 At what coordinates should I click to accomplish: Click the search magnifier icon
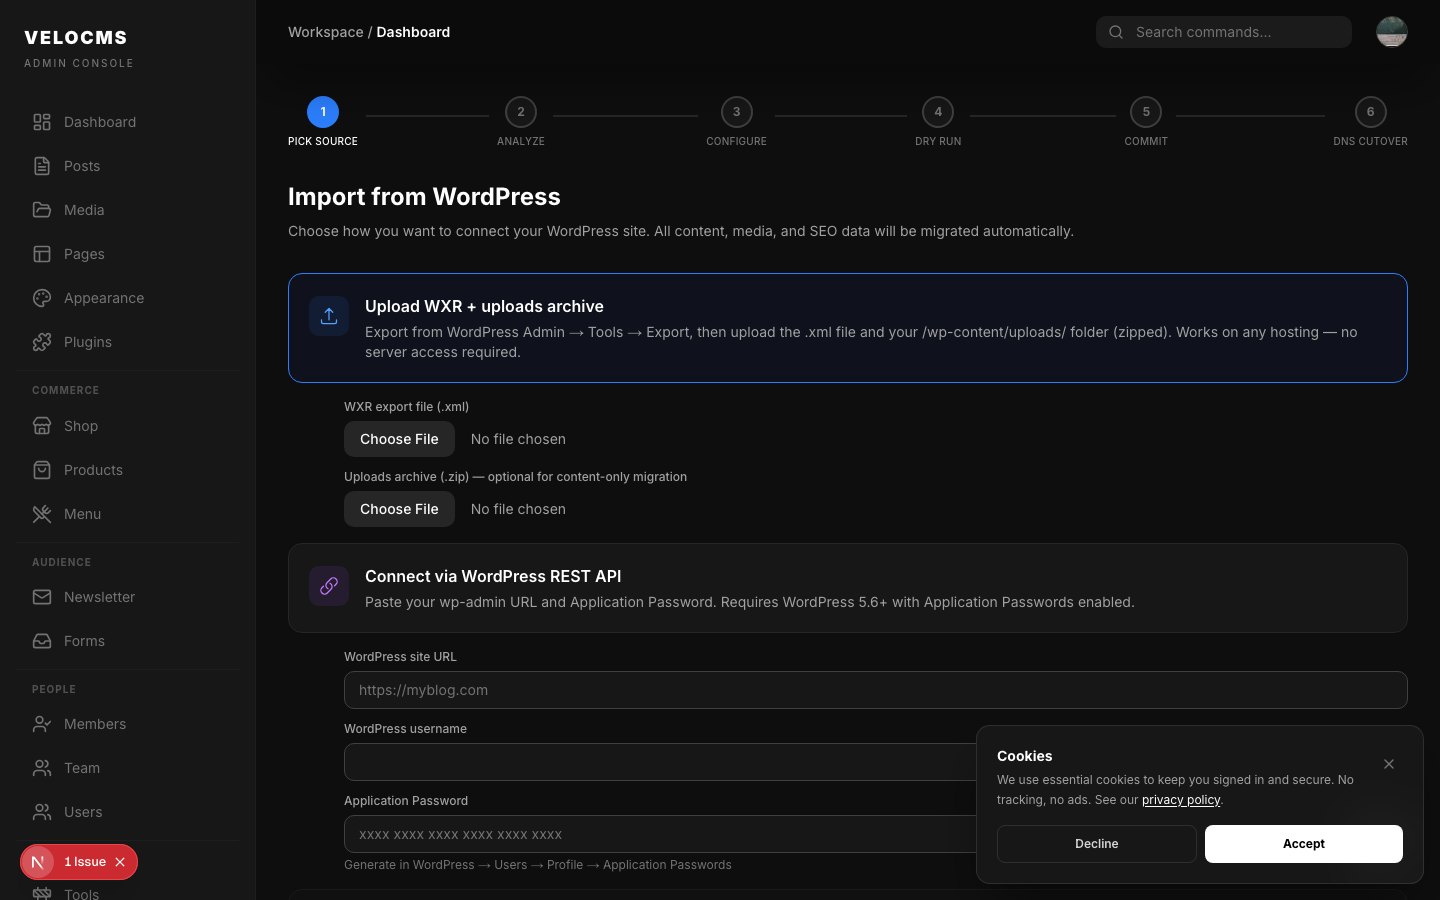(1115, 32)
